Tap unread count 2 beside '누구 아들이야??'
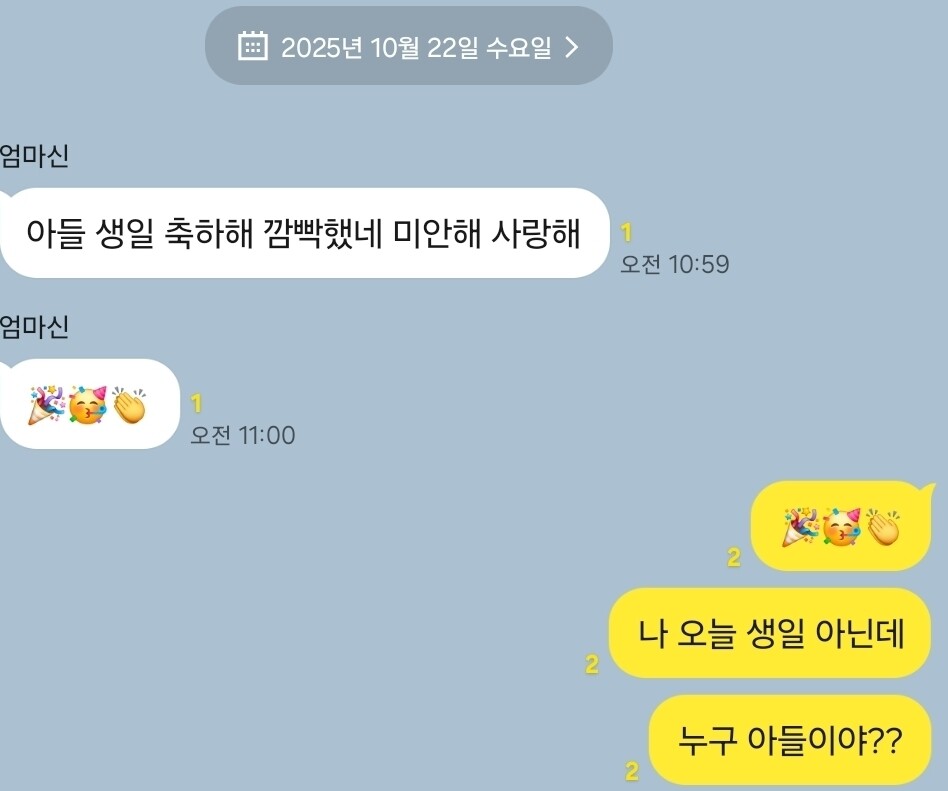This screenshot has width=948, height=791. click(632, 771)
